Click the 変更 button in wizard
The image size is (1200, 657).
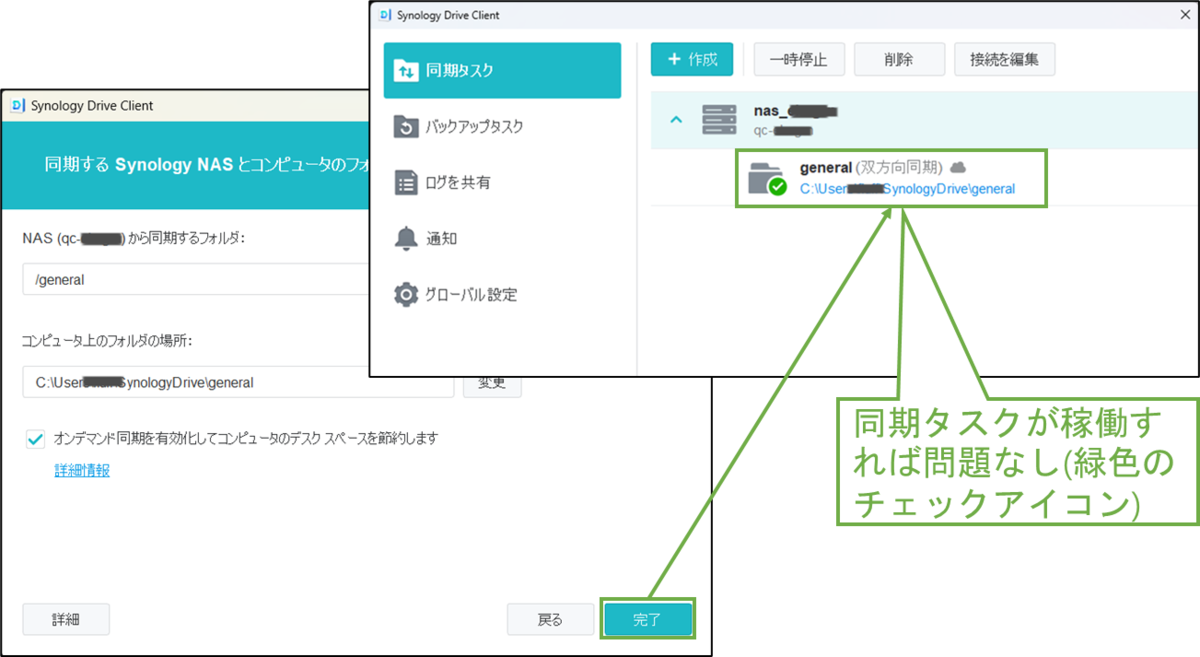coord(492,382)
